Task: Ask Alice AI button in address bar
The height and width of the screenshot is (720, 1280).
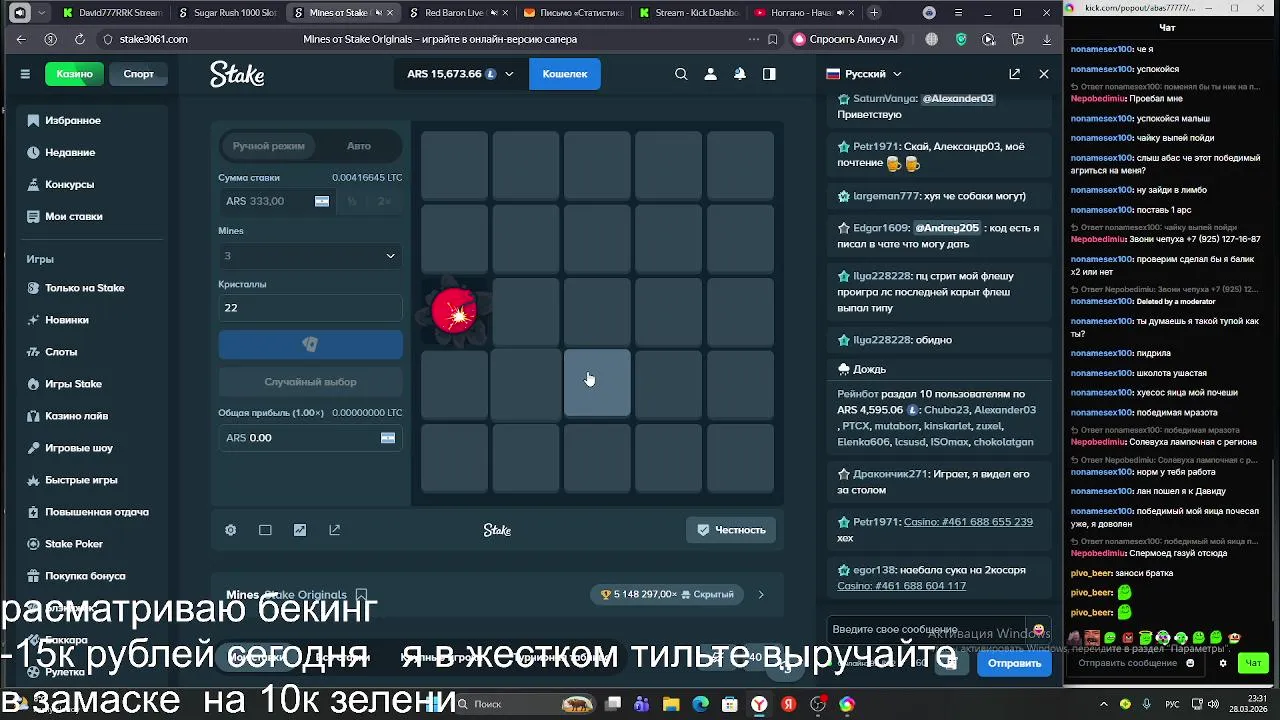Action: 845,39
